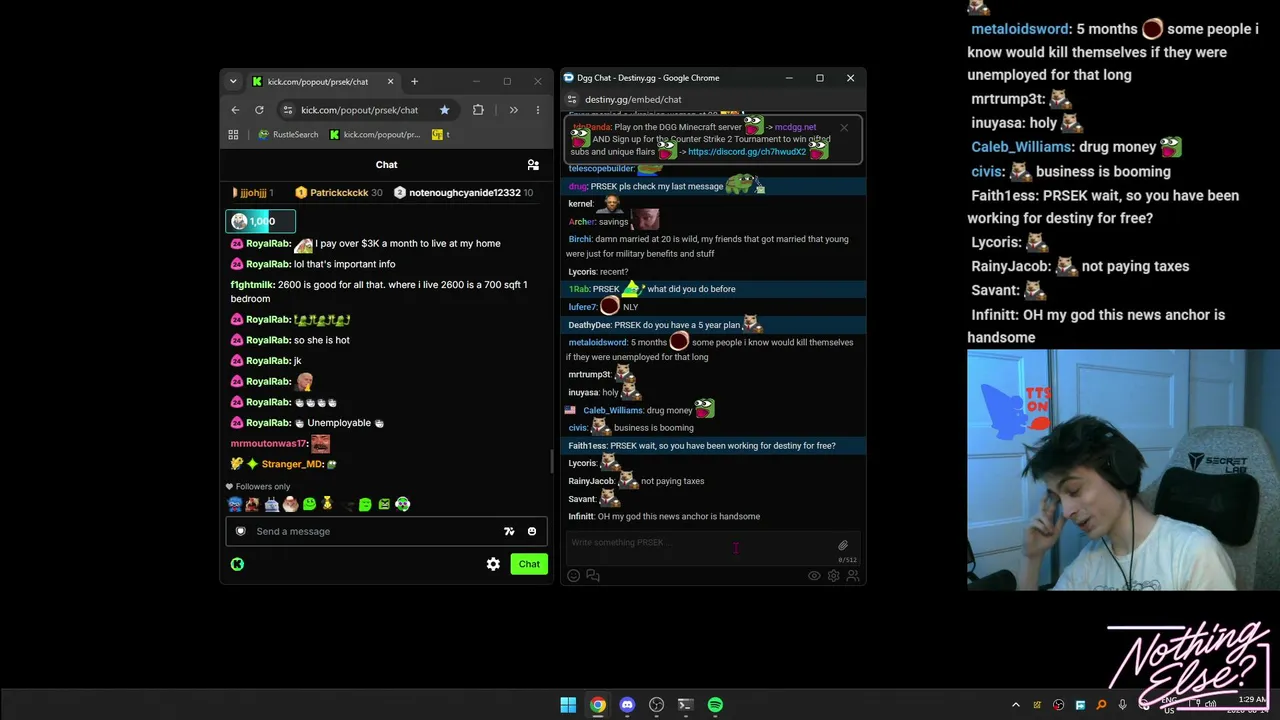Open the mcdgg.net link in pinned message
The image size is (1280, 720).
click(x=795, y=127)
